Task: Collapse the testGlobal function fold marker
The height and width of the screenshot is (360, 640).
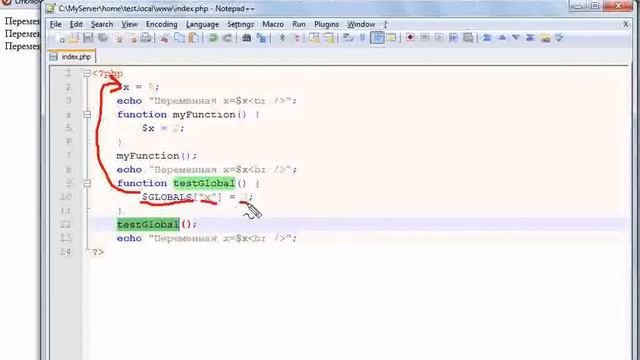Action: click(x=87, y=184)
